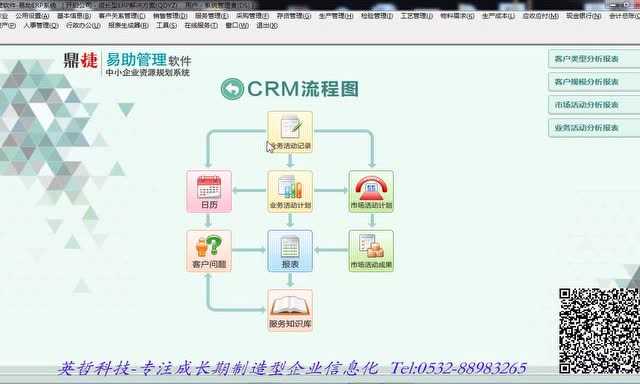Open the 日历 calendar icon
Screen dimensions: 640x384
pyautogui.click(x=209, y=191)
